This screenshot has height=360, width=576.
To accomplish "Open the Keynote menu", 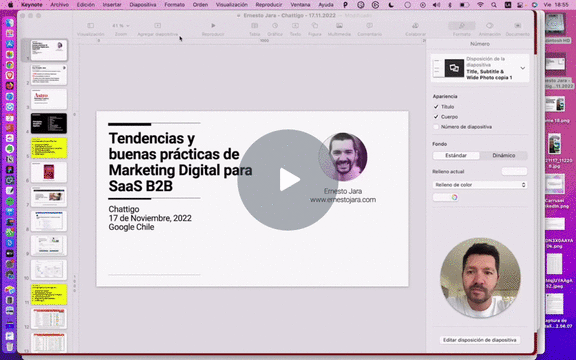I will [x=32, y=5].
